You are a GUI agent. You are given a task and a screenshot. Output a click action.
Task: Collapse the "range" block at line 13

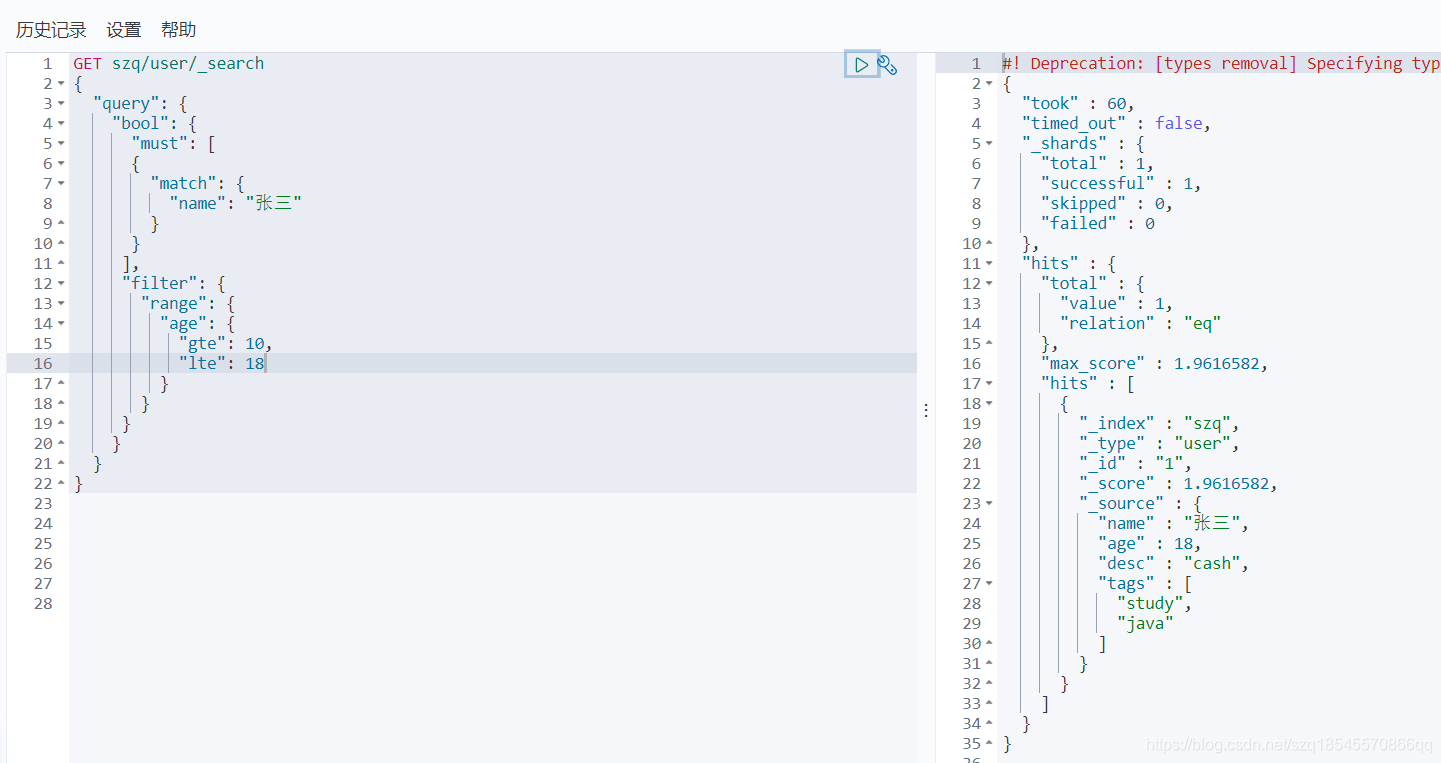(61, 304)
